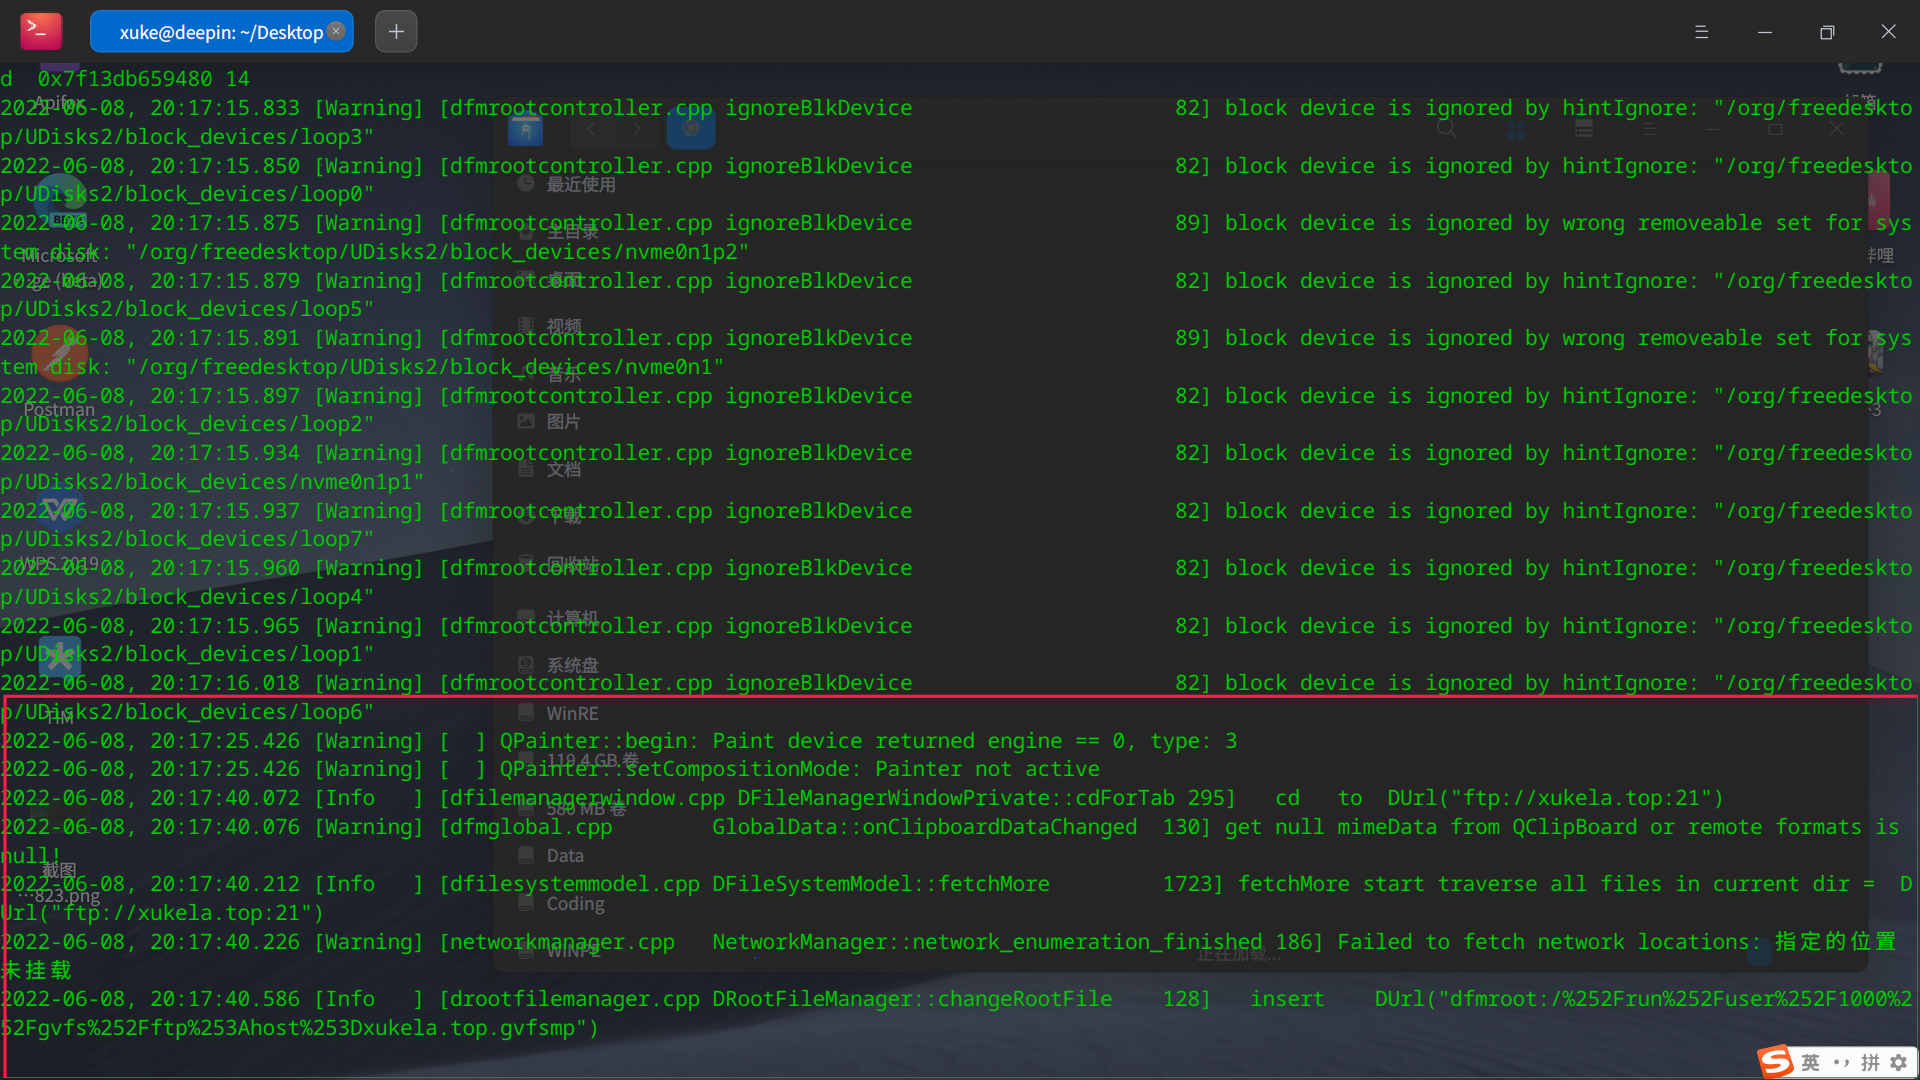
Task: Close the xuke@deepin: ~/Desktop tab
Action: 337,31
